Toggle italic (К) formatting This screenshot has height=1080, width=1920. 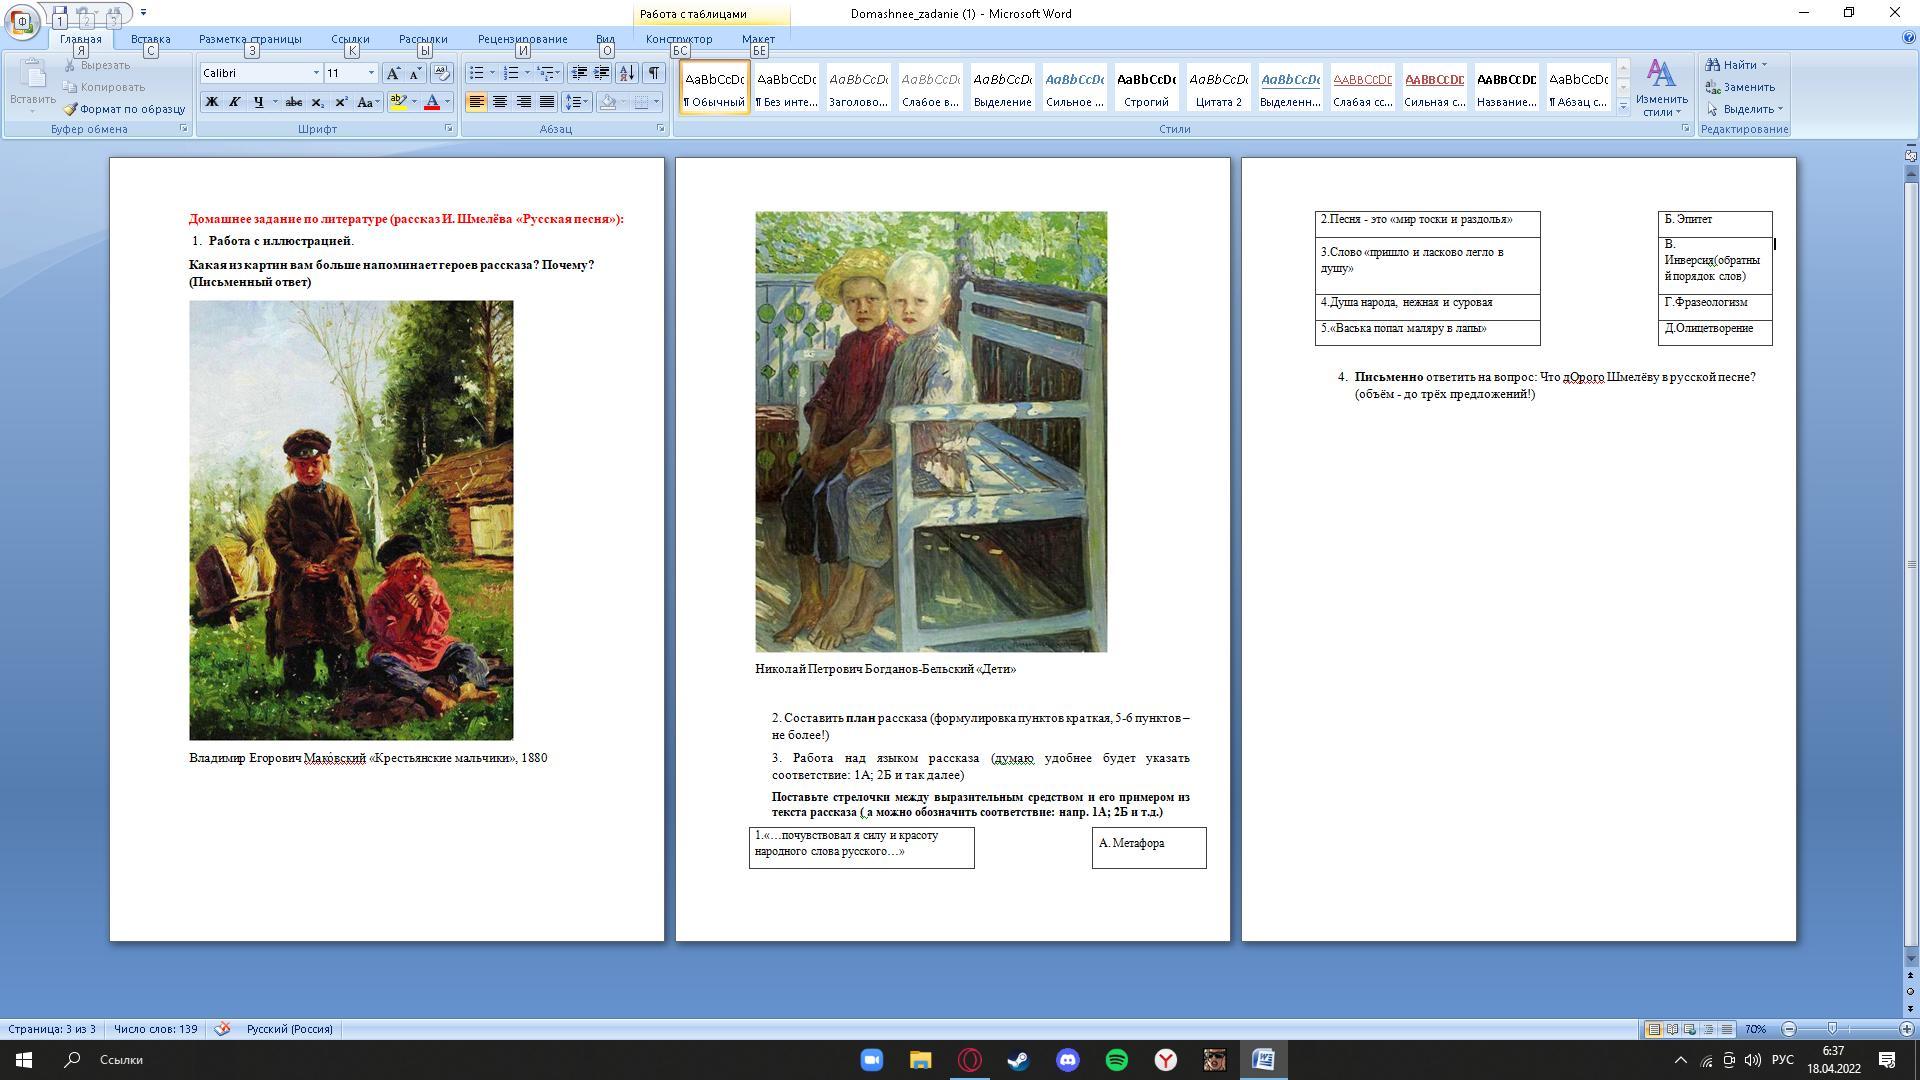click(x=234, y=102)
